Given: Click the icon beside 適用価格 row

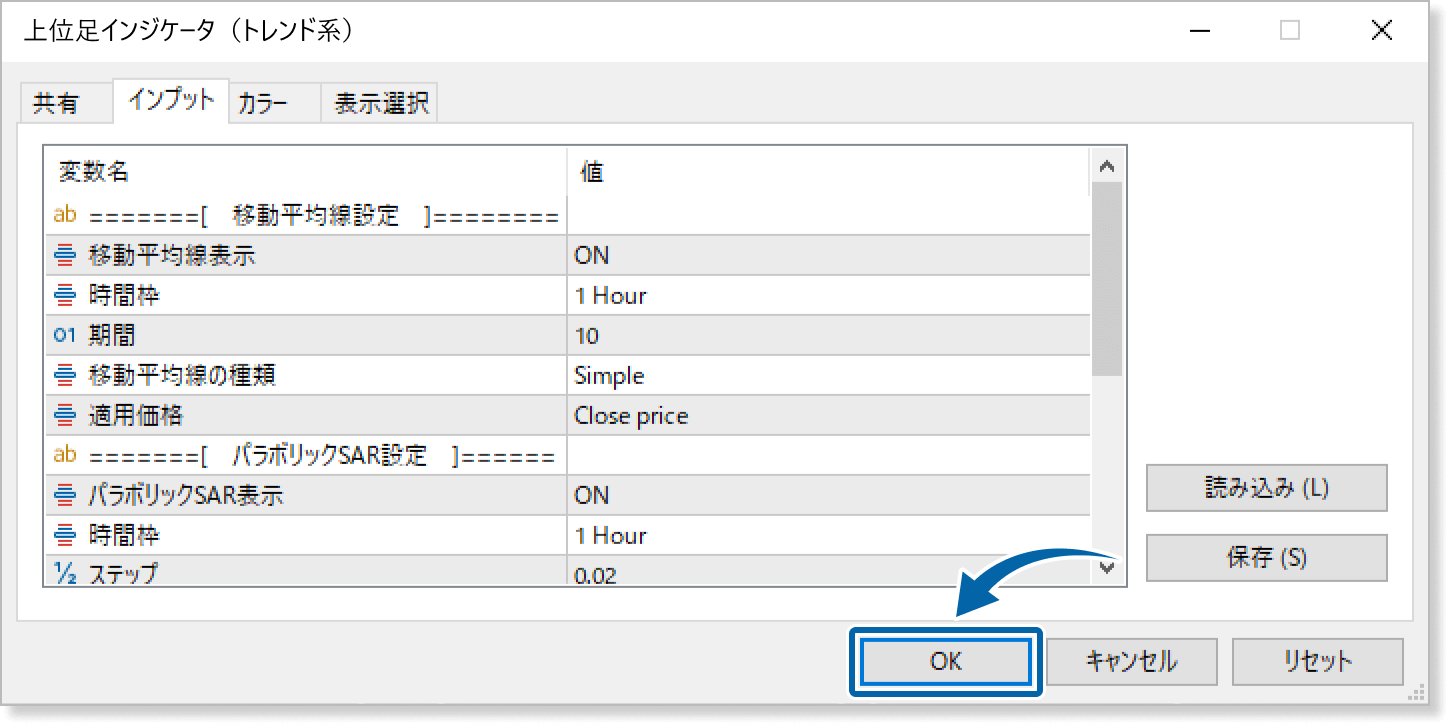Looking at the screenshot, I should pos(65,416).
